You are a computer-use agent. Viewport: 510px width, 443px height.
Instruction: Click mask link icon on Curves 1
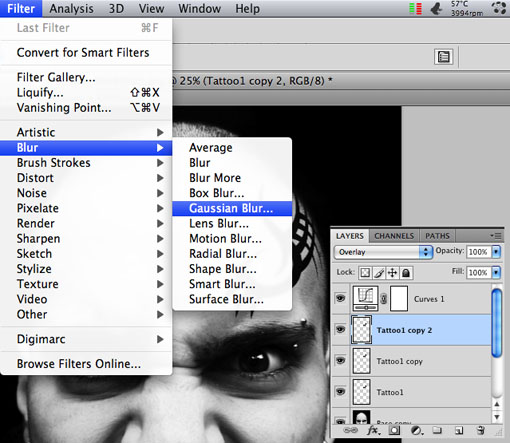(x=384, y=299)
